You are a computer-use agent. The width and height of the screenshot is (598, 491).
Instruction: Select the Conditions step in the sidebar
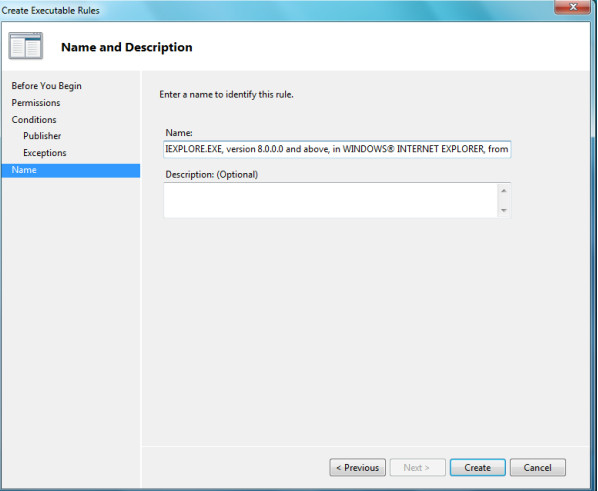click(34, 119)
